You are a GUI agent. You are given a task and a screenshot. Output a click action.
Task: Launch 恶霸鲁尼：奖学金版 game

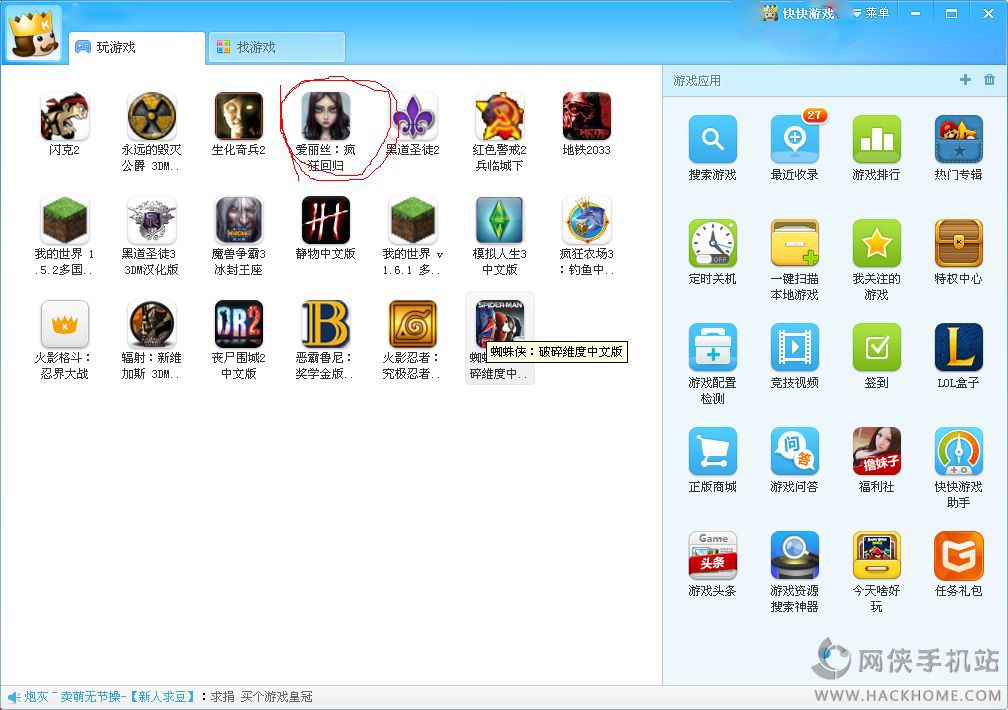click(326, 324)
